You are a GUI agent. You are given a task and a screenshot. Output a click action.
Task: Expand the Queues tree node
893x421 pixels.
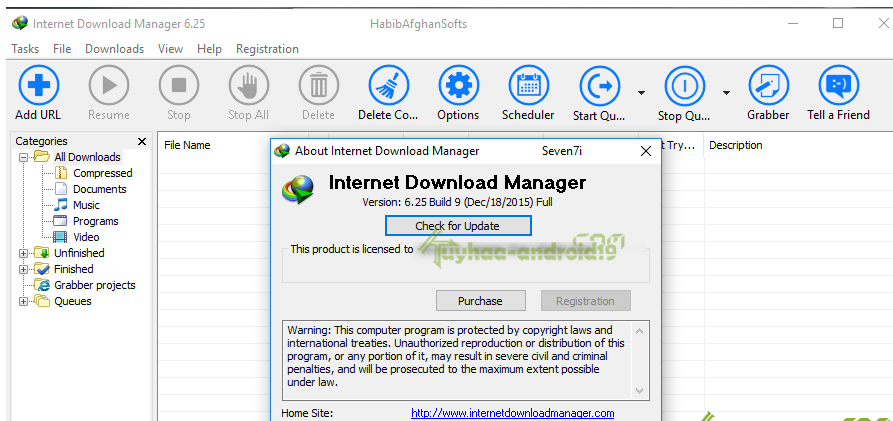[23, 301]
